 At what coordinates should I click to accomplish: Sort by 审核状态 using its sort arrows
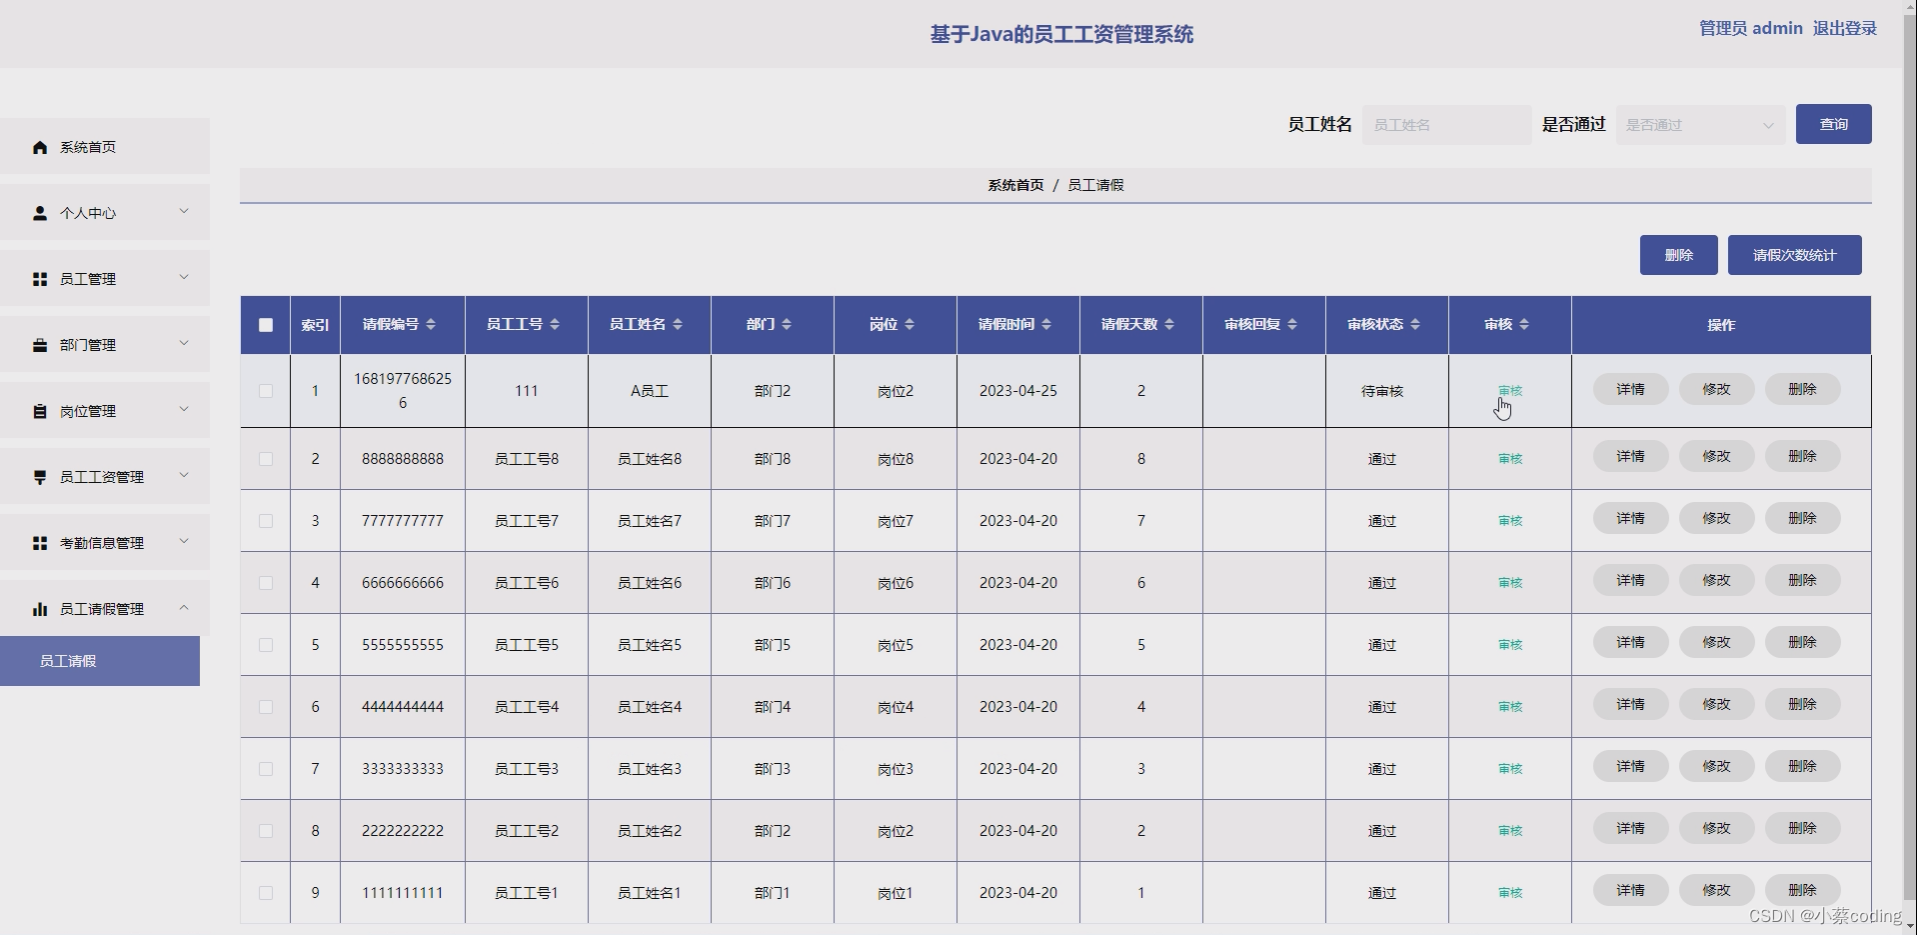pos(1416,324)
